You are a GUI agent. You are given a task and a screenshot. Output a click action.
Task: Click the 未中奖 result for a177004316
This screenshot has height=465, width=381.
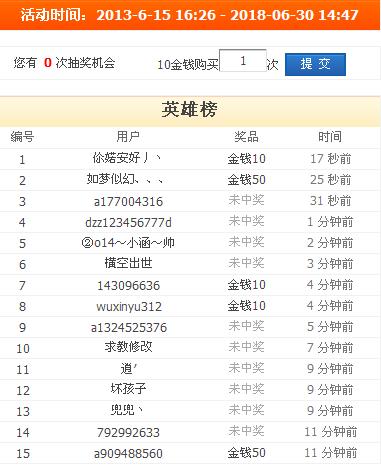[x=246, y=200]
